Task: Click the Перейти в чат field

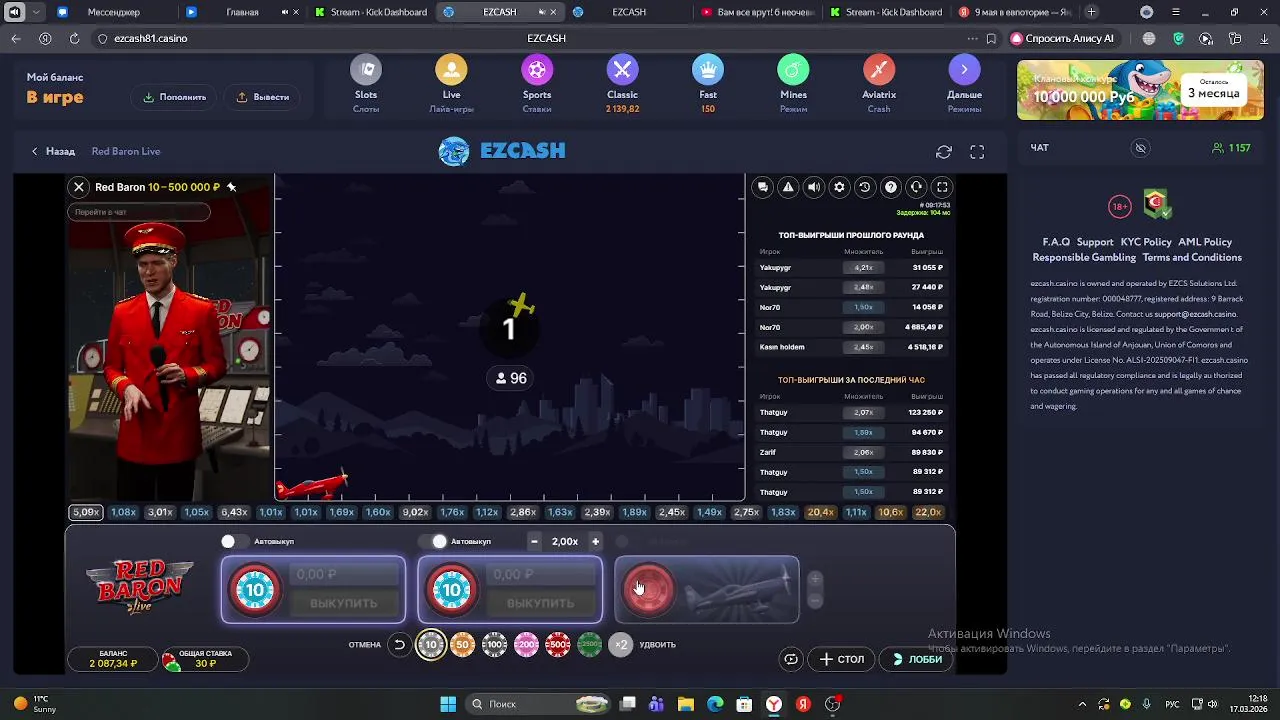Action: coord(139,212)
